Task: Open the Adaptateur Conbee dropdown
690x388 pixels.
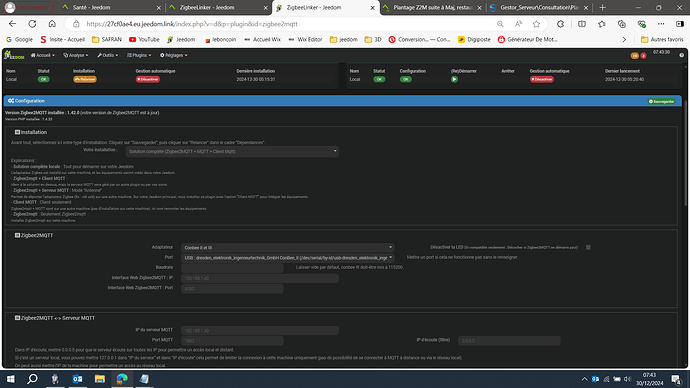Action: point(287,248)
